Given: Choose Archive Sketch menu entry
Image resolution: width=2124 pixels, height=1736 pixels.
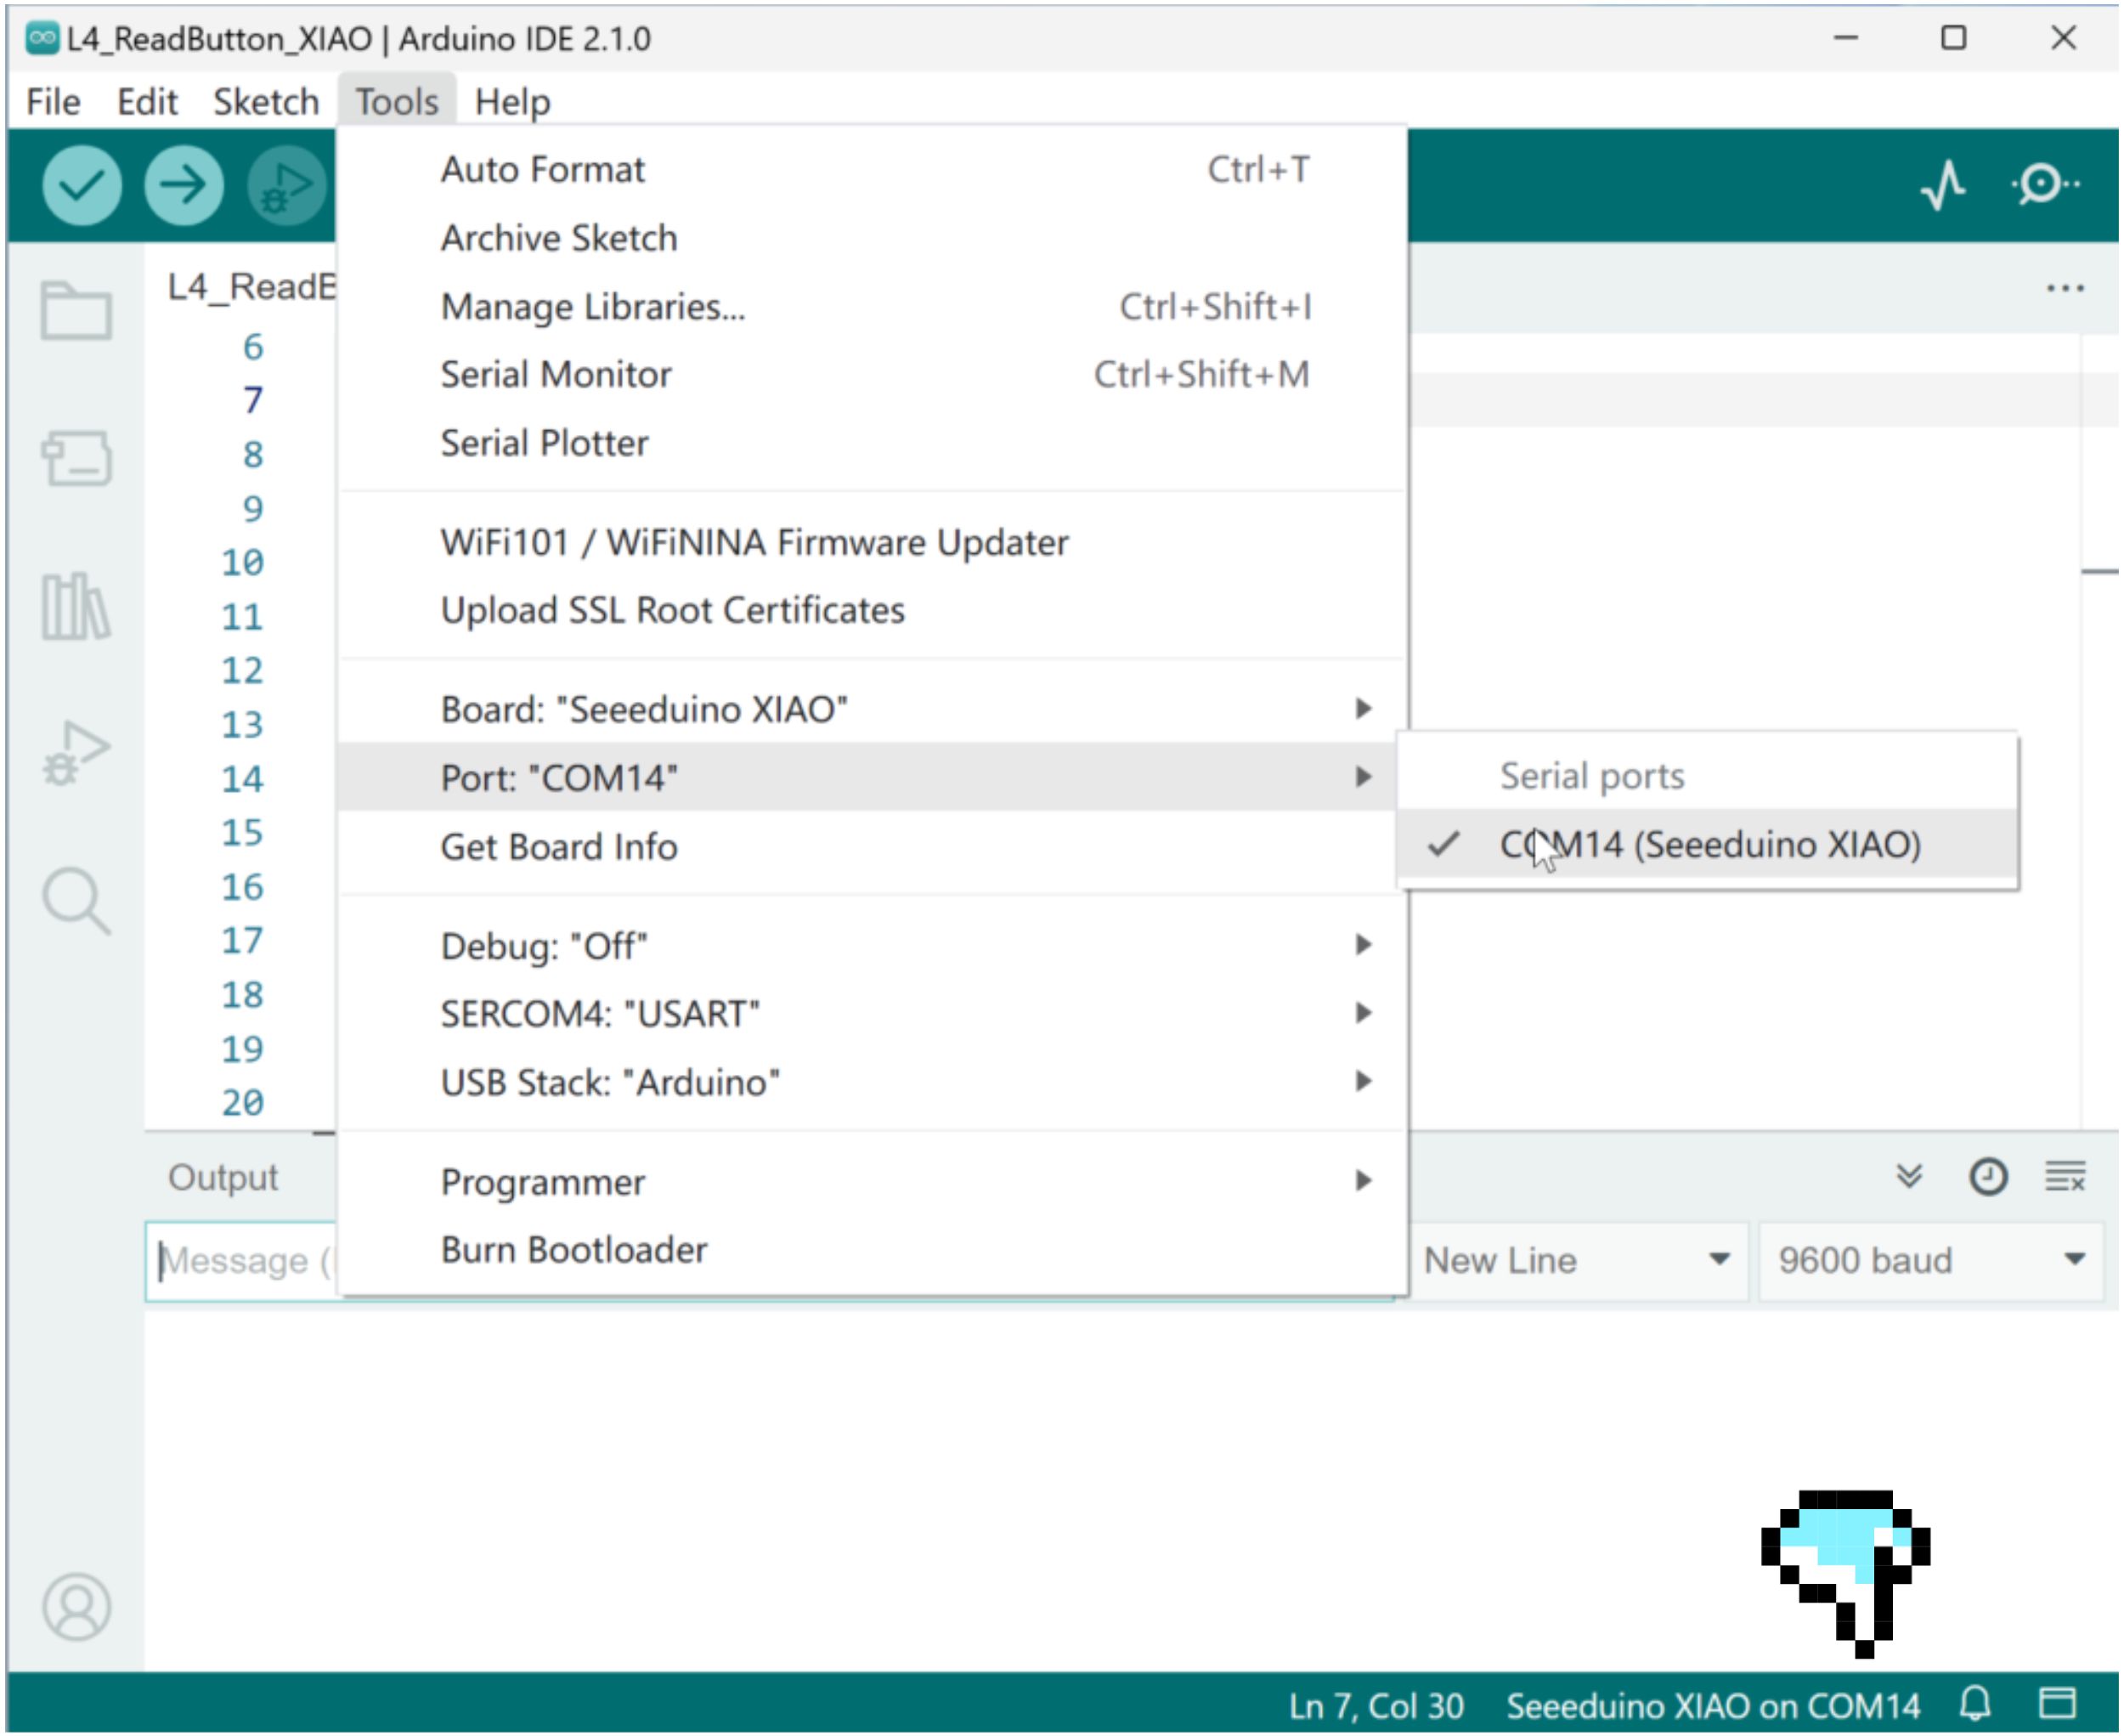Looking at the screenshot, I should (872, 238).
